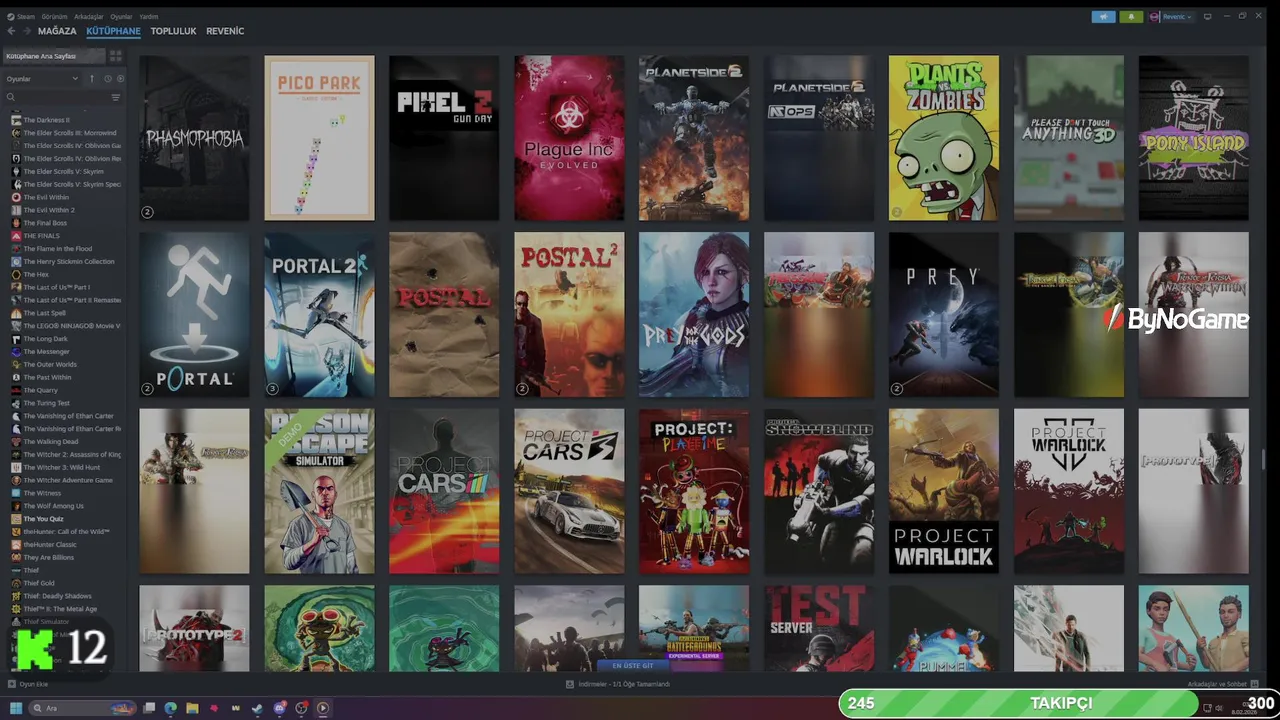Launch Microsoft Edge from the taskbar
The width and height of the screenshot is (1280, 720).
[171, 708]
